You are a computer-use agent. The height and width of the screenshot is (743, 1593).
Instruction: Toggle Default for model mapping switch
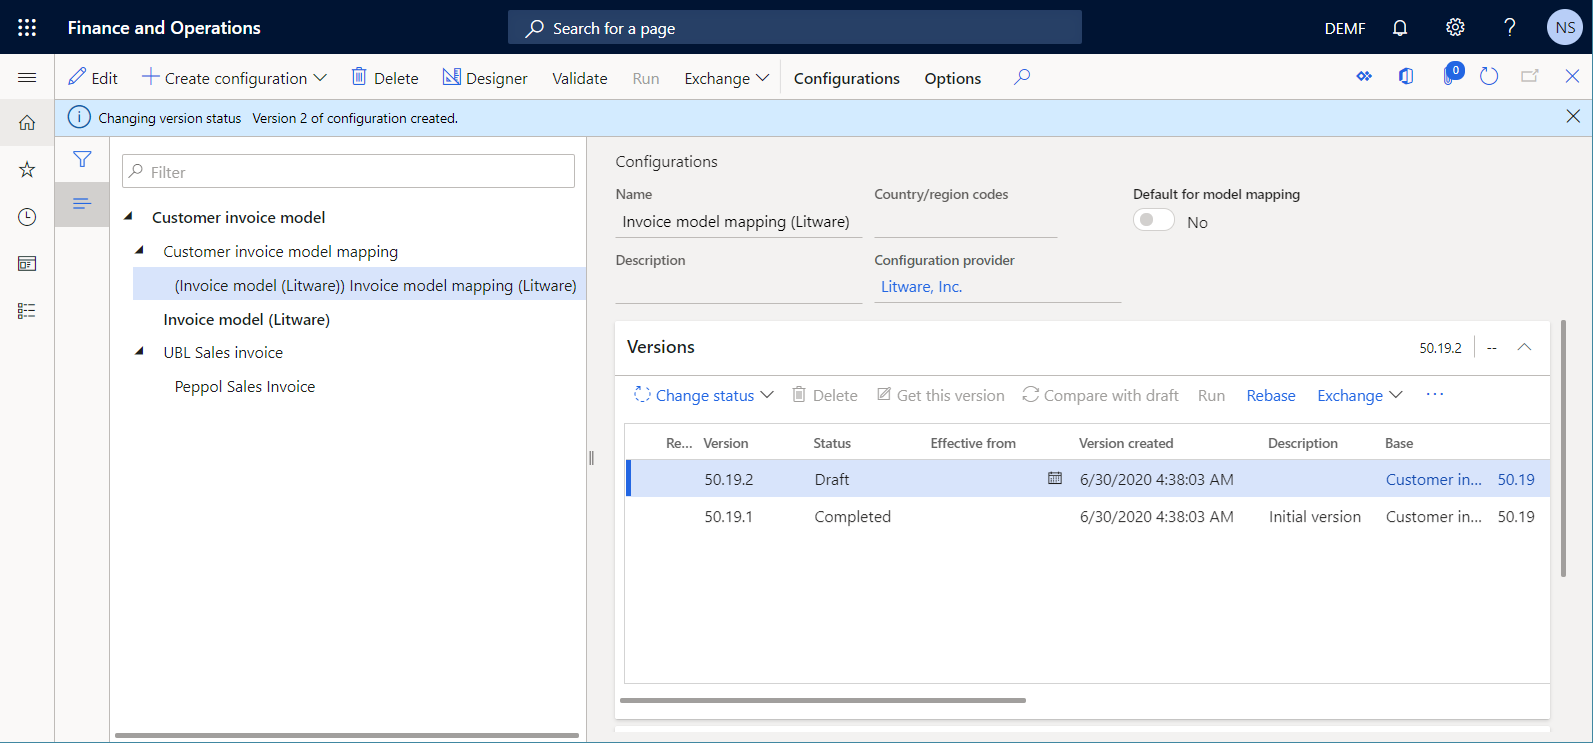click(1153, 221)
